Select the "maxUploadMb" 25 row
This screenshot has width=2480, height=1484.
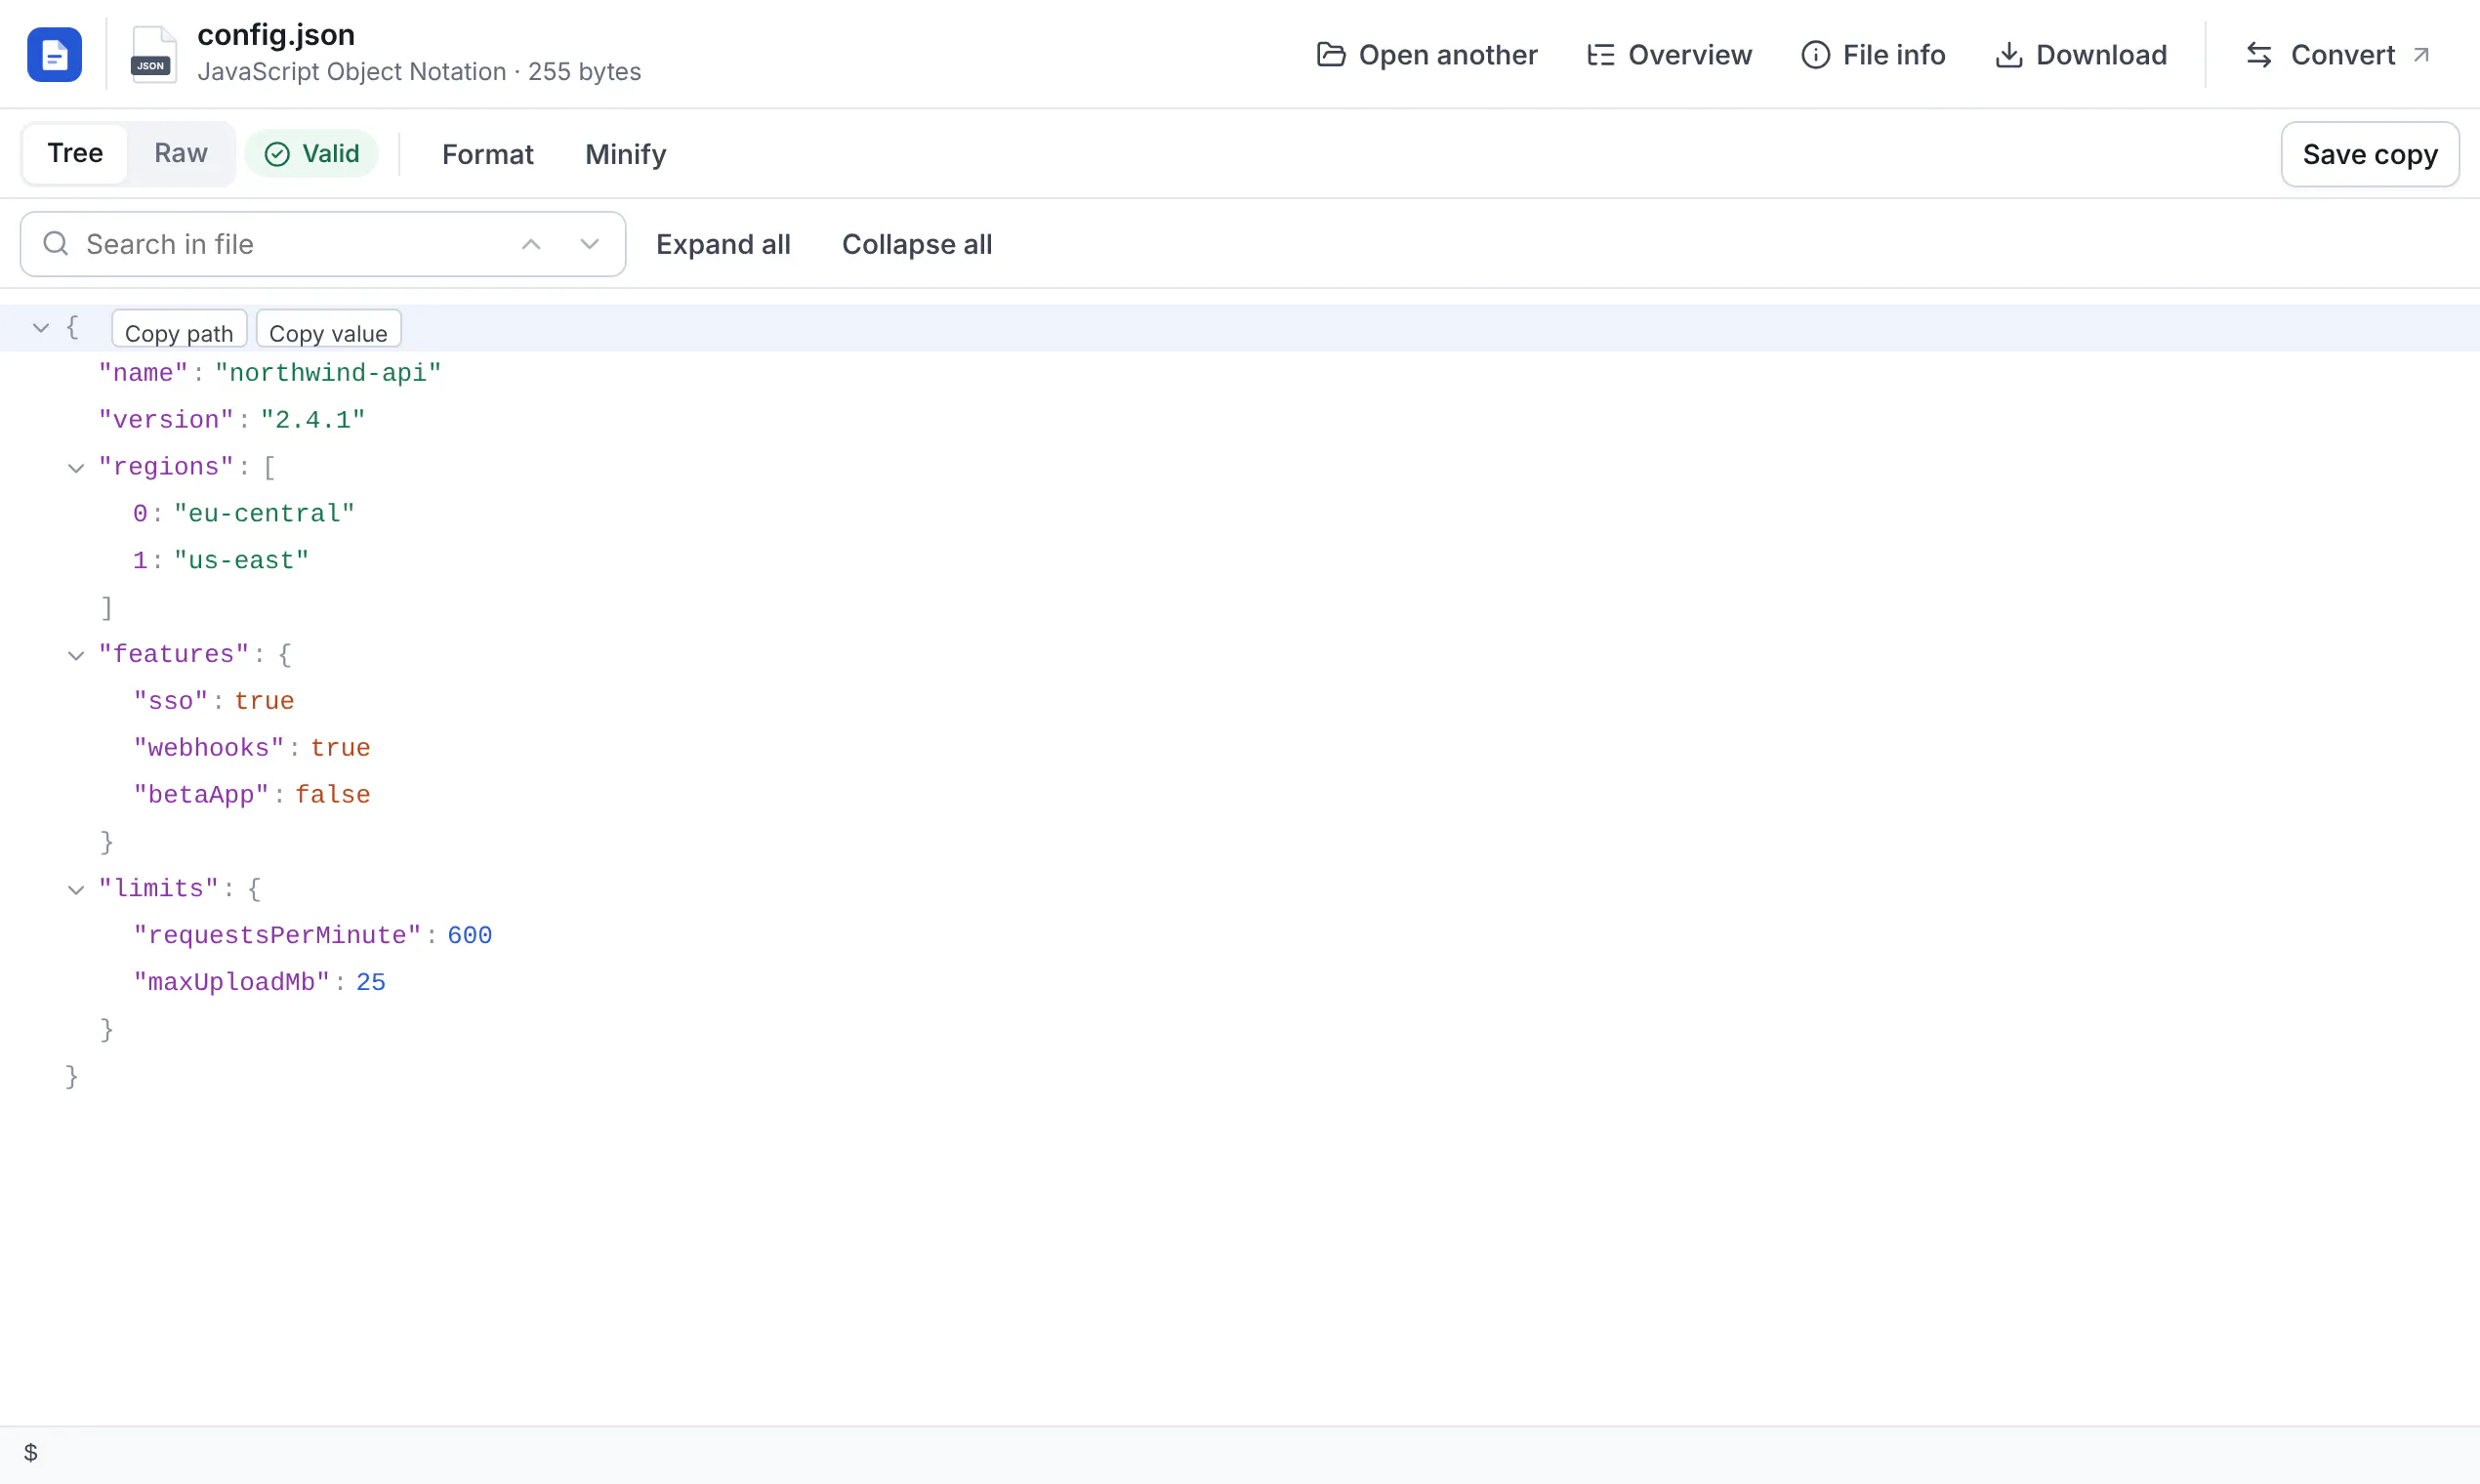pyautogui.click(x=1240, y=983)
